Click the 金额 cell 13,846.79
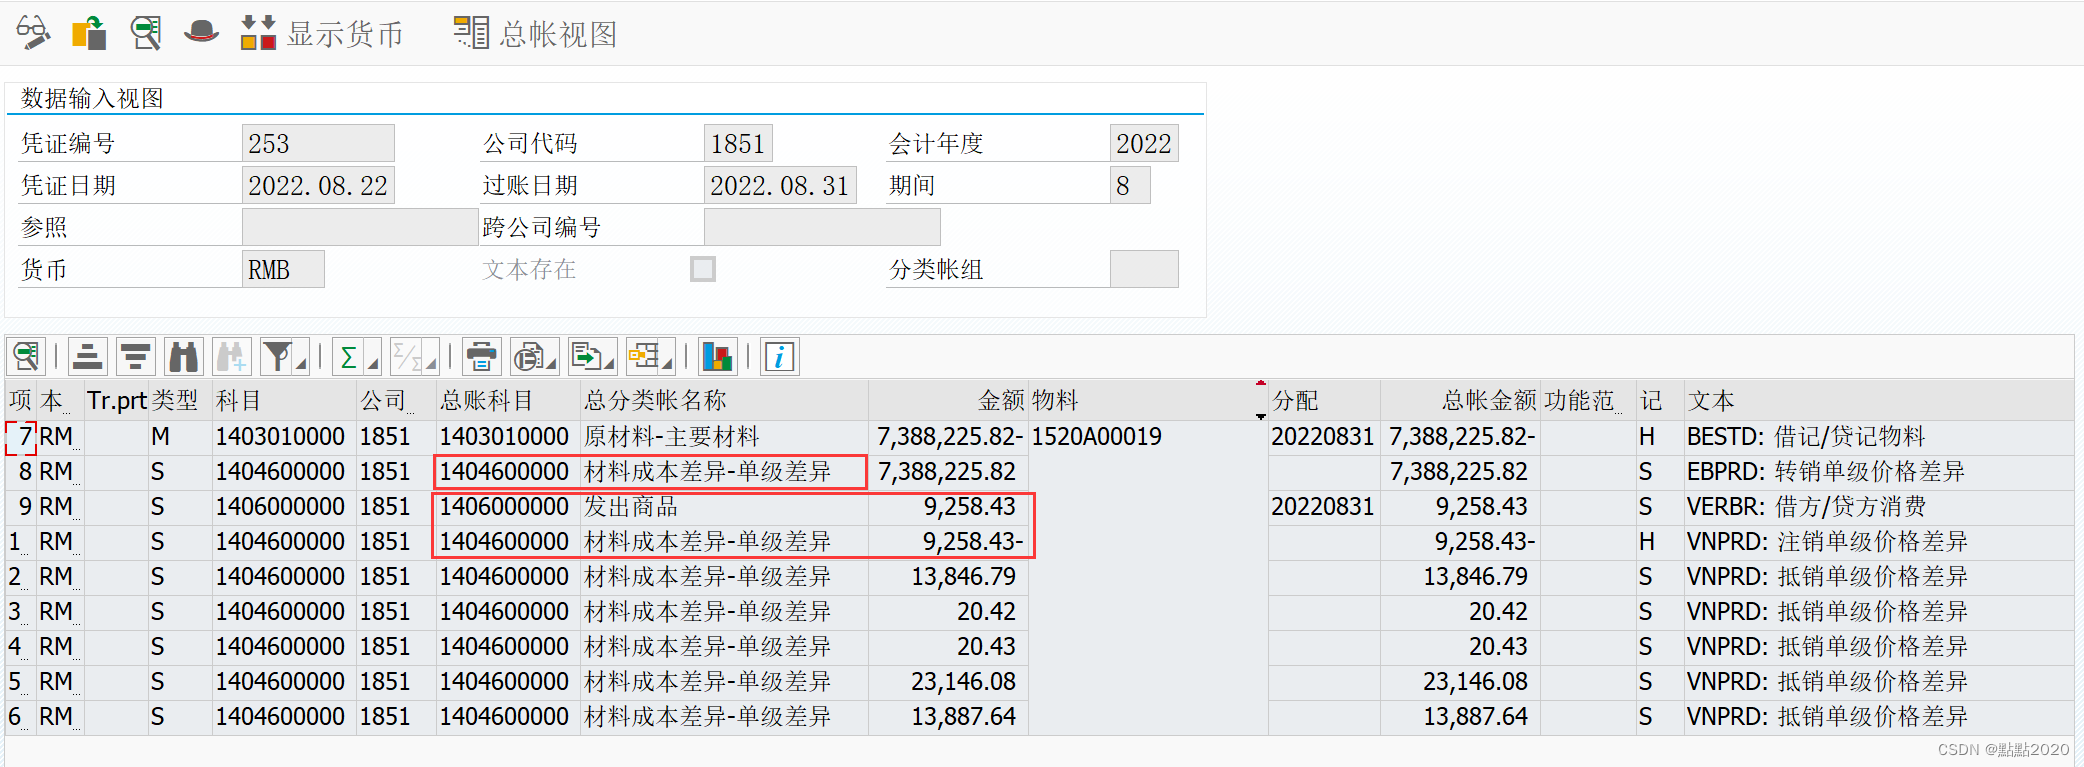Screen dimensions: 2084x767 (x=948, y=577)
